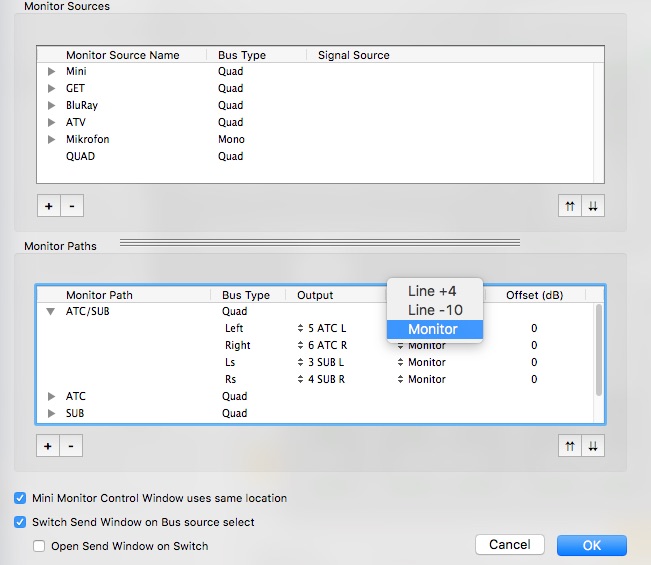Viewport: 651px width, 565px height.
Task: Select Mikrofon Mono bus type cell
Action: pyautogui.click(x=231, y=139)
